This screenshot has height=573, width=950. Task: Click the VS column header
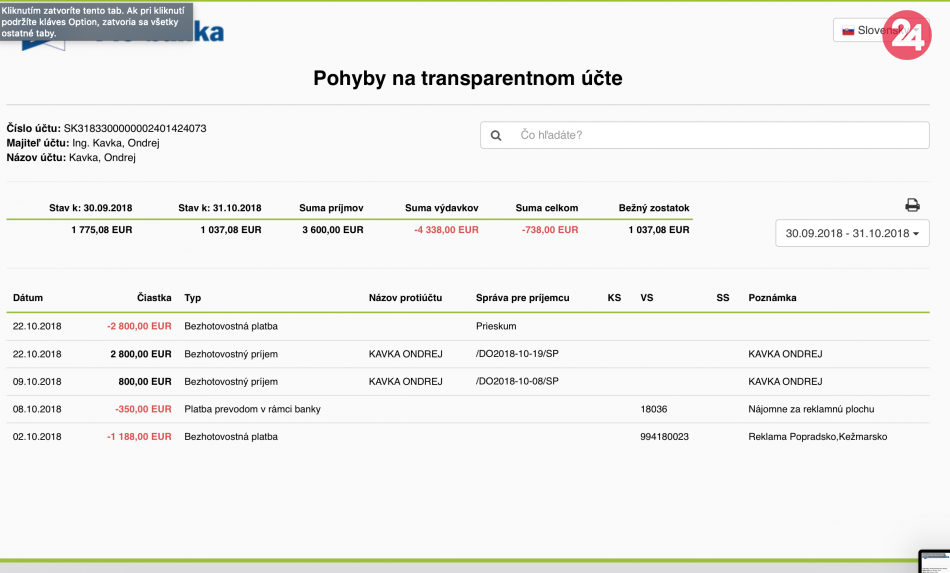pyautogui.click(x=647, y=298)
